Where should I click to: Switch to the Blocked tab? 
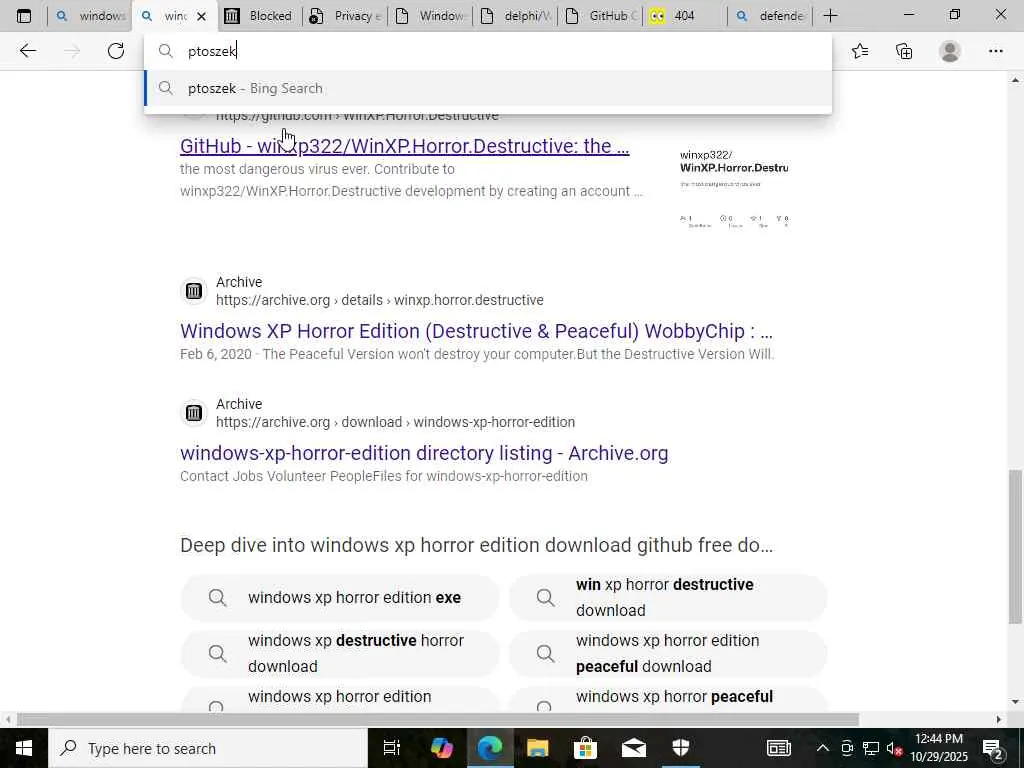[x=259, y=16]
